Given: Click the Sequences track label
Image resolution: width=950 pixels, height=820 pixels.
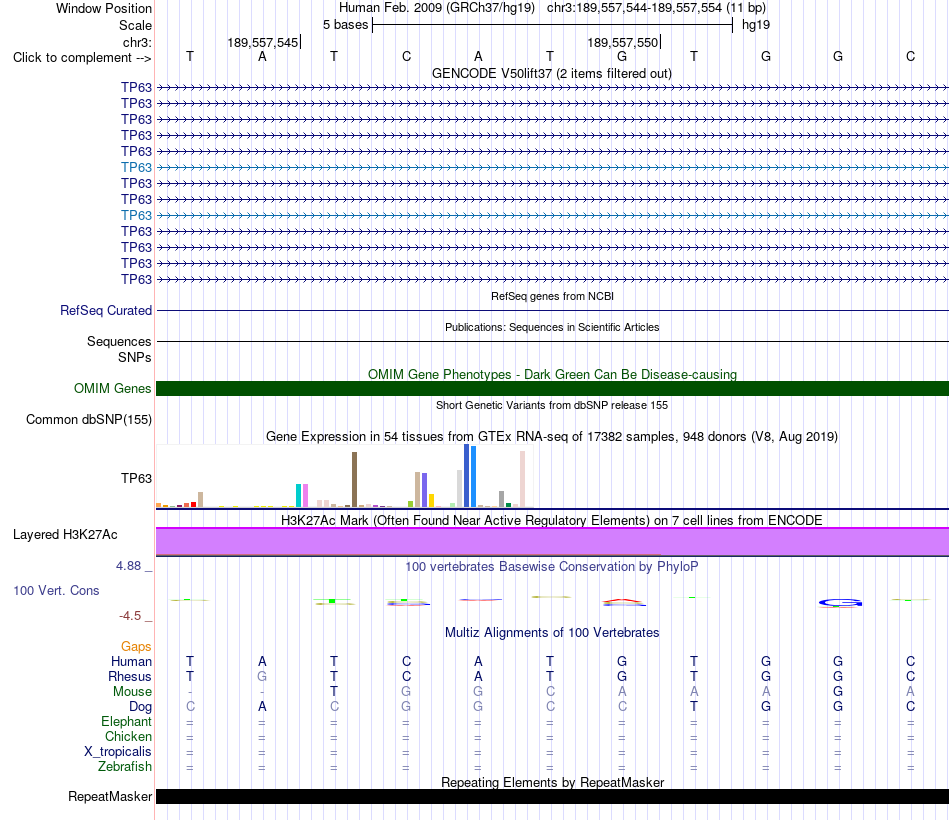Looking at the screenshot, I should point(119,341).
